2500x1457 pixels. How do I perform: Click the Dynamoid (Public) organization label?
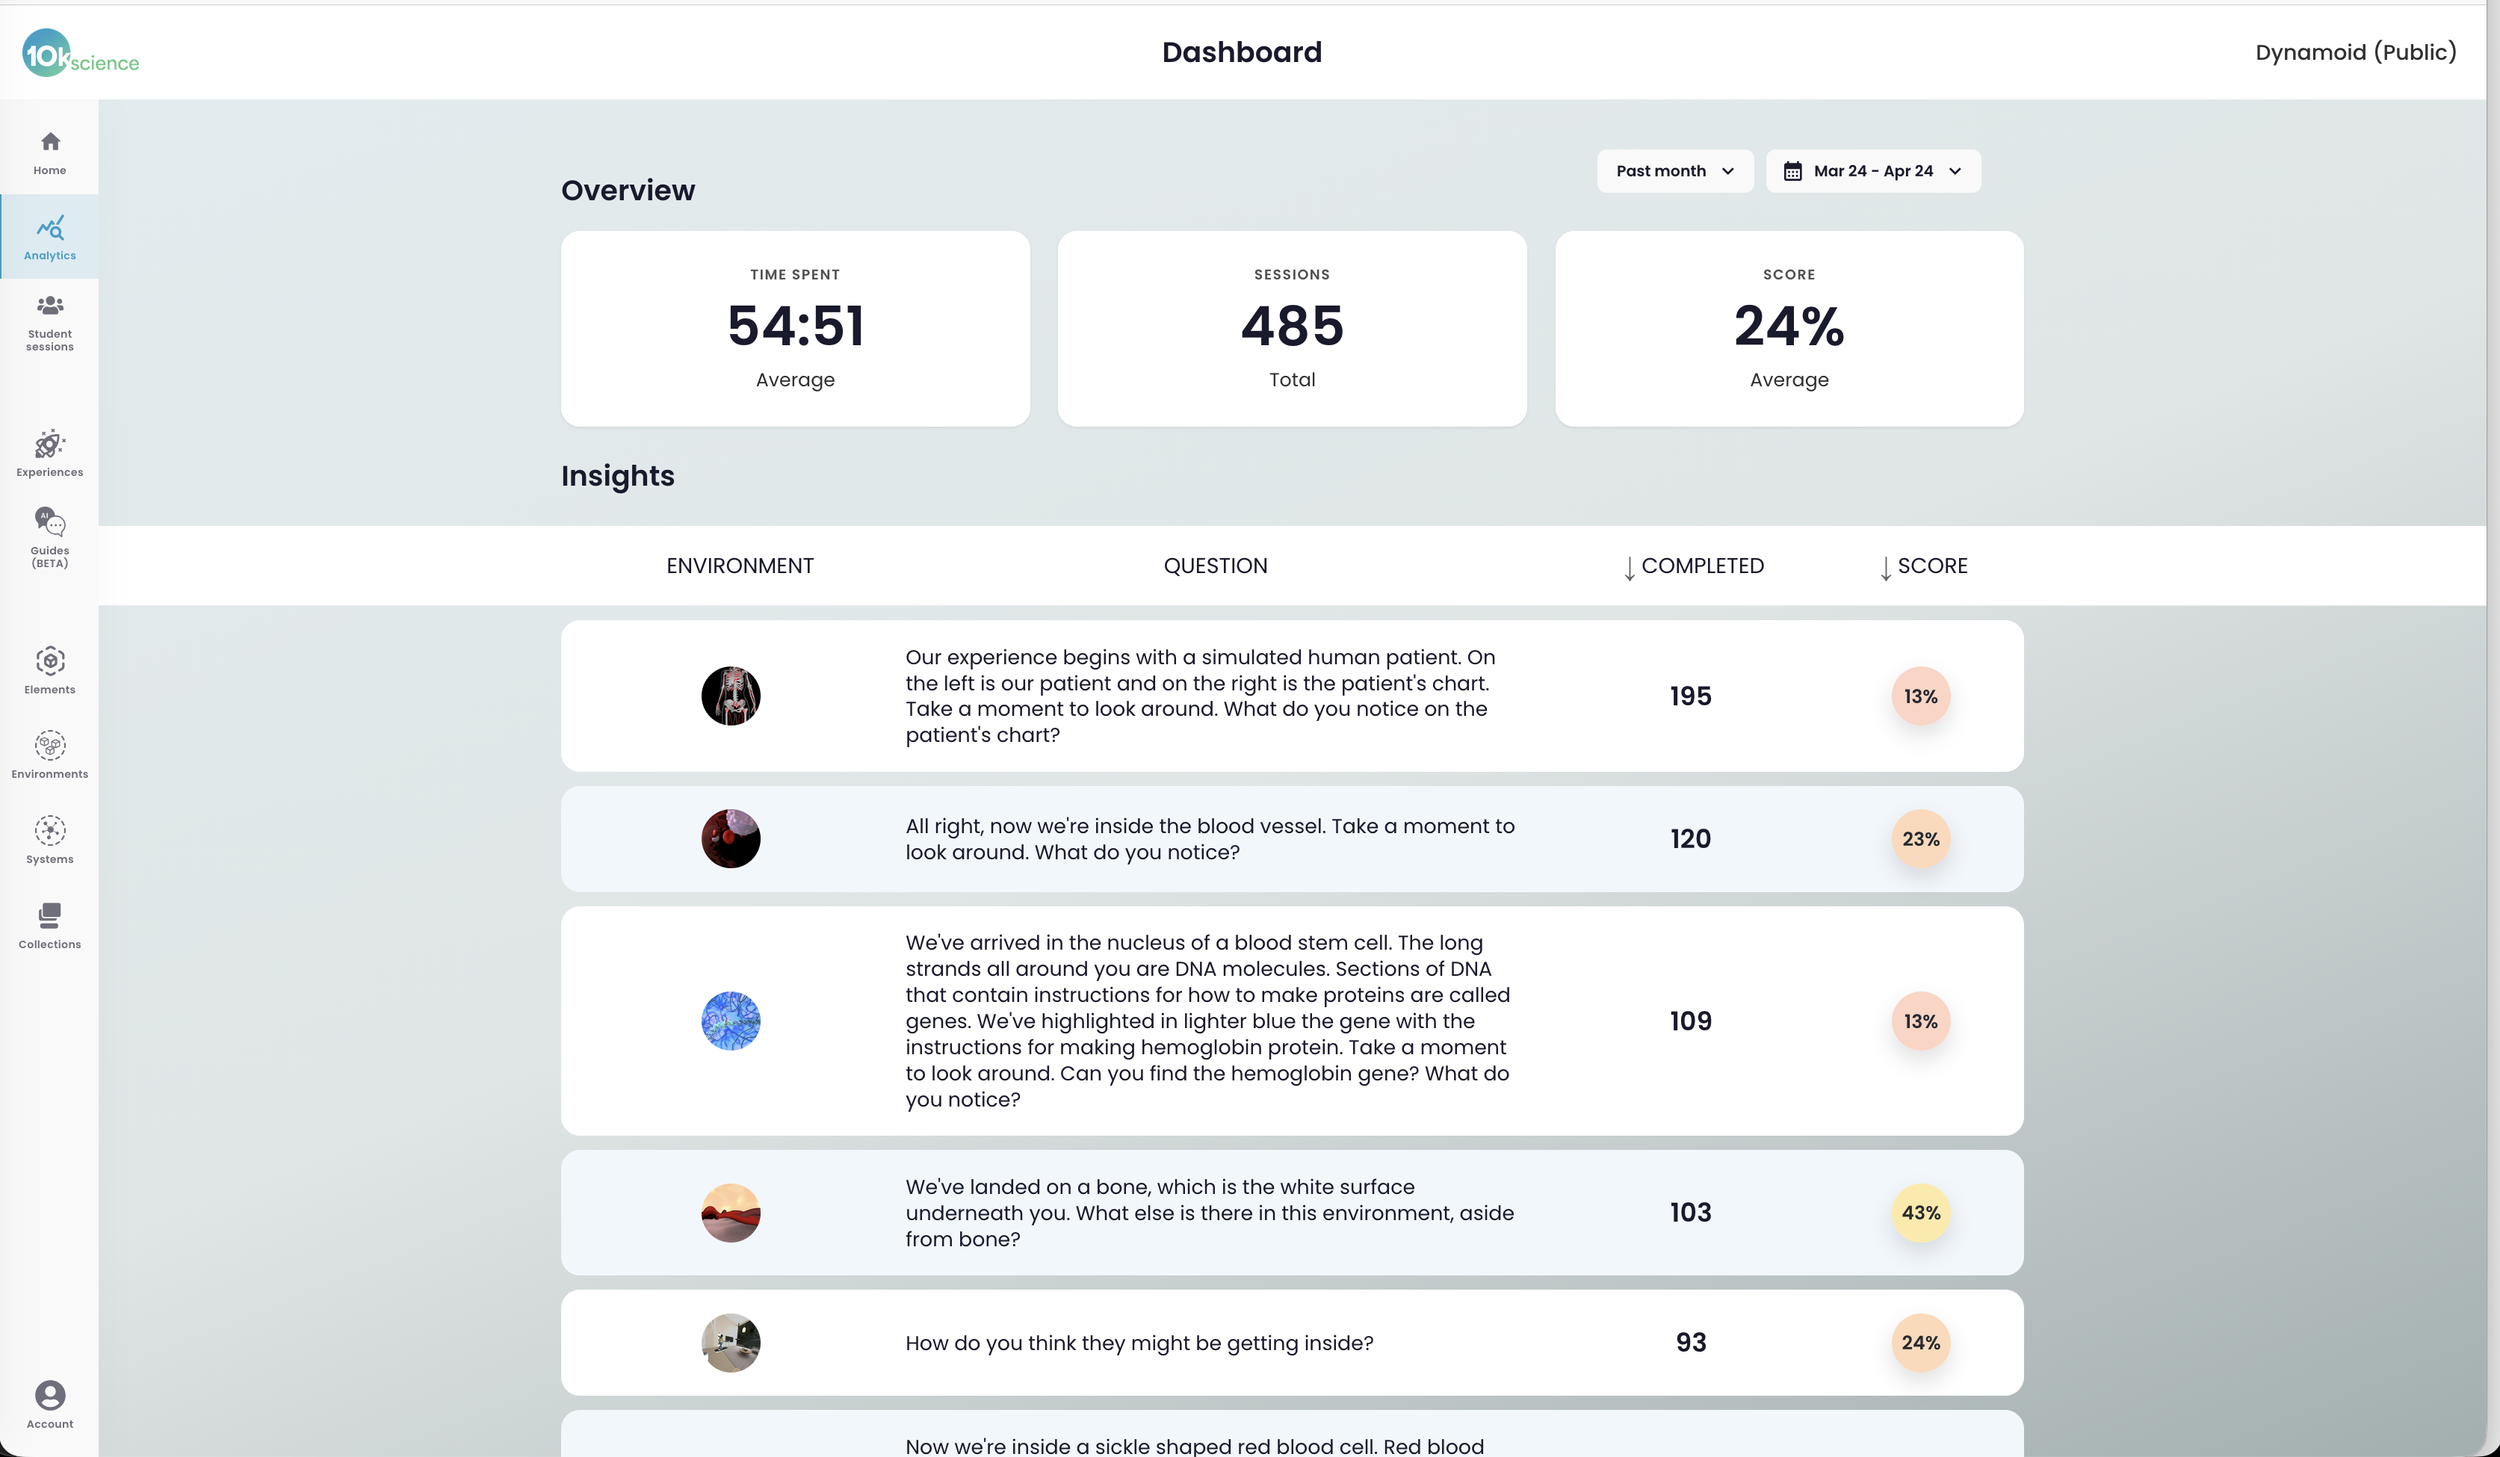[x=2355, y=52]
